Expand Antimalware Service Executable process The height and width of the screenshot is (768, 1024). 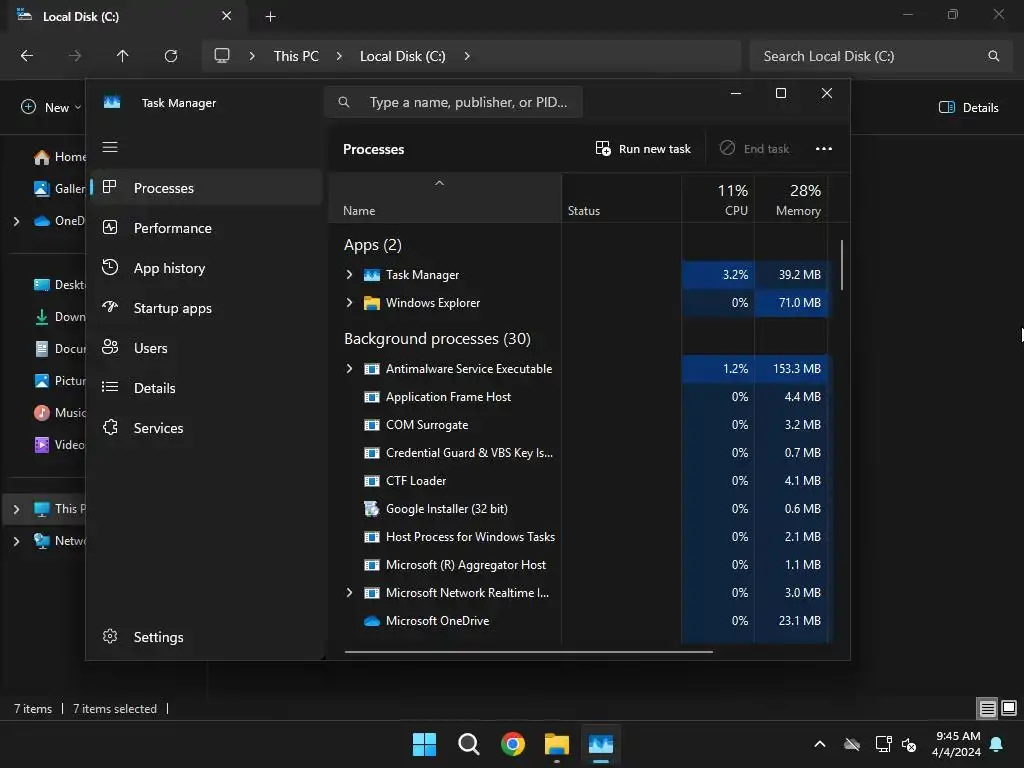pos(349,369)
